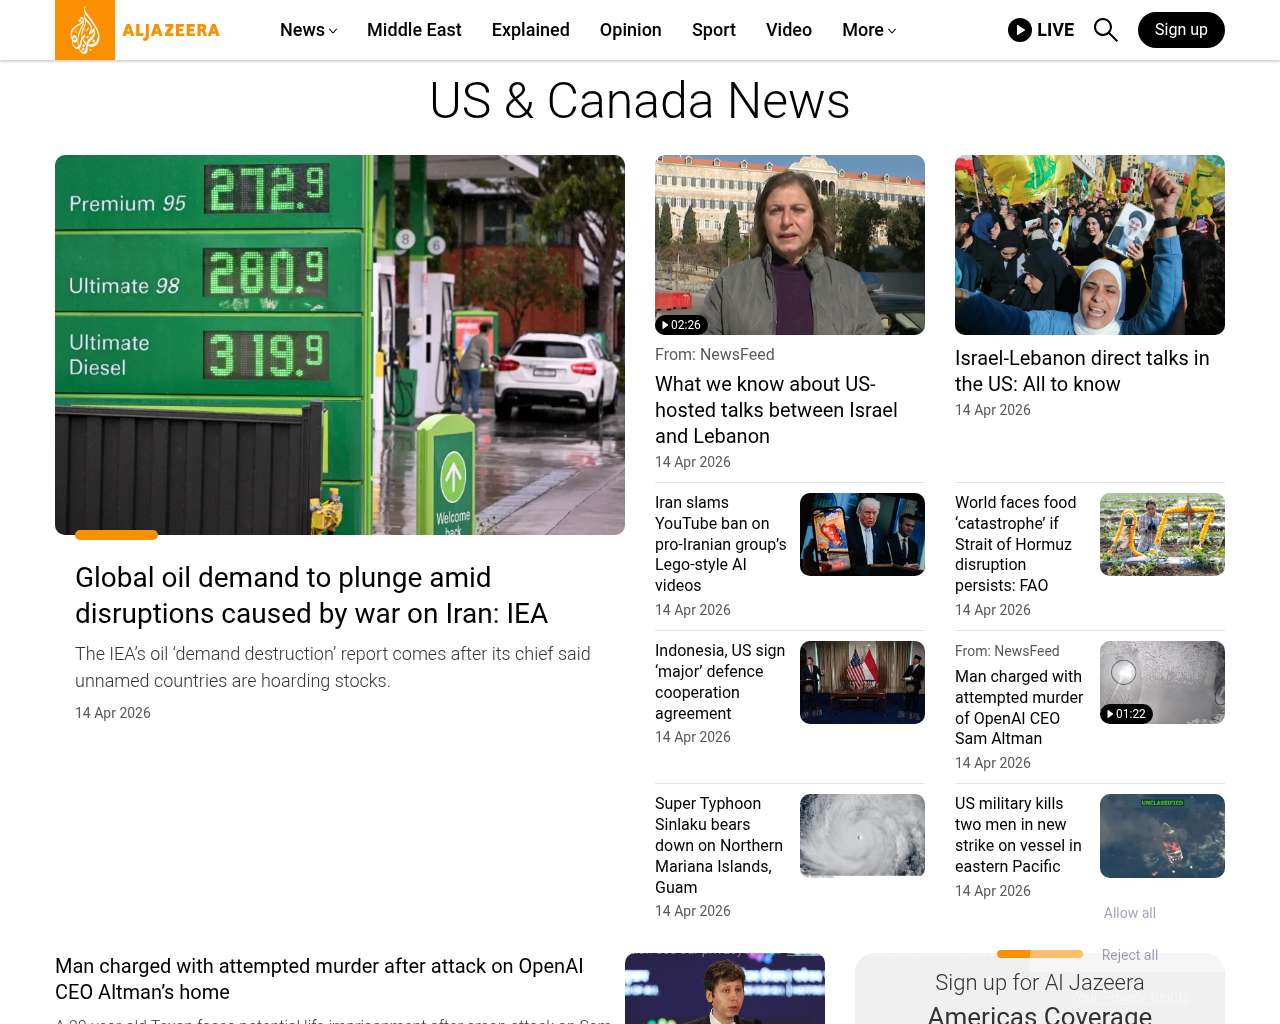The width and height of the screenshot is (1280, 1024).
Task: Open the search magnifier icon
Action: tap(1105, 30)
